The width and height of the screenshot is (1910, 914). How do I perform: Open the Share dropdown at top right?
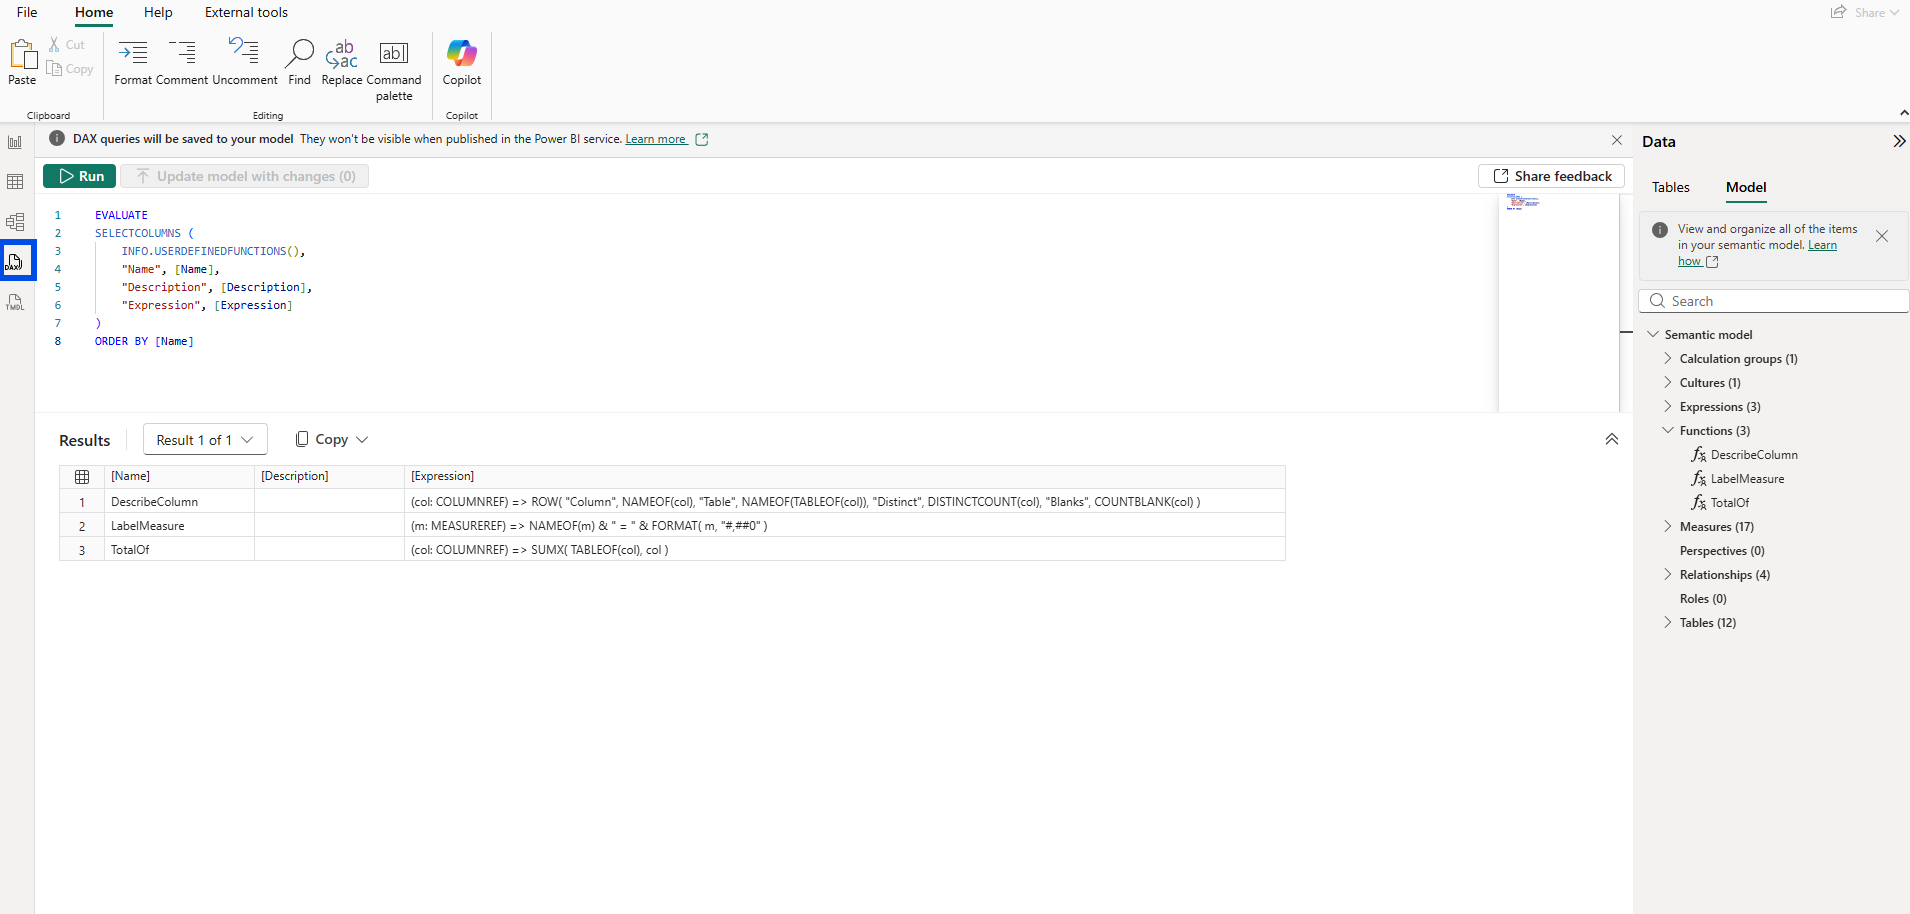[x=1865, y=13]
